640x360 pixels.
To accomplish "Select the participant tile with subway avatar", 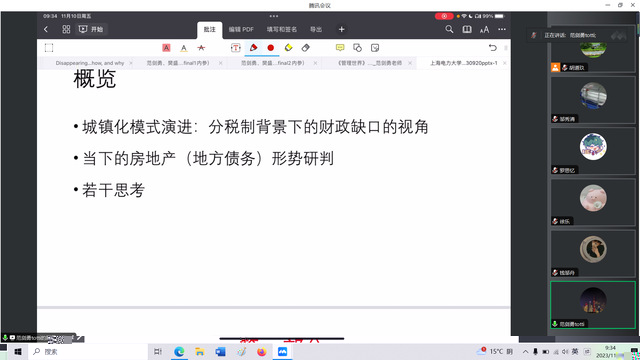I will [x=593, y=100].
